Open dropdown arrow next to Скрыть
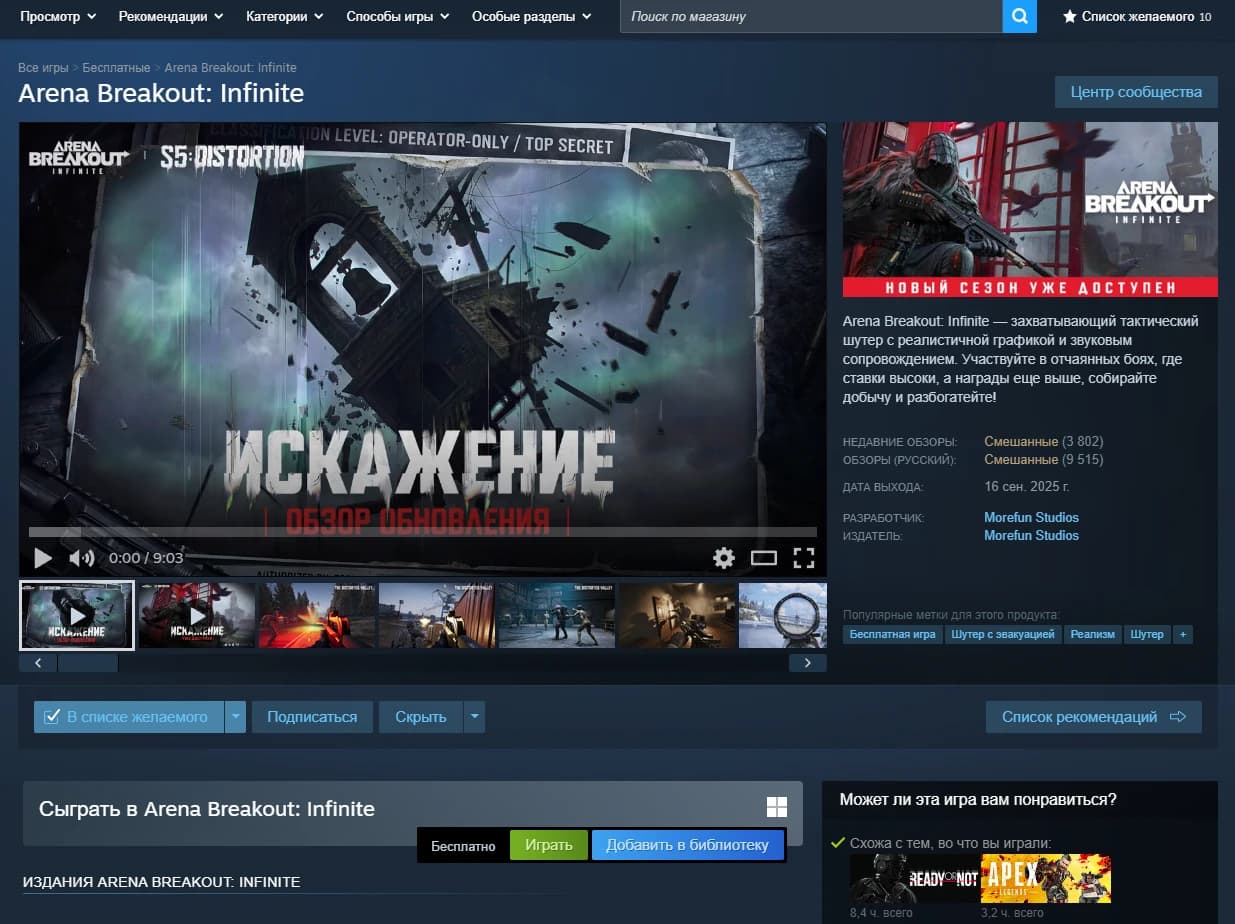Image resolution: width=1235 pixels, height=924 pixels. (x=474, y=717)
